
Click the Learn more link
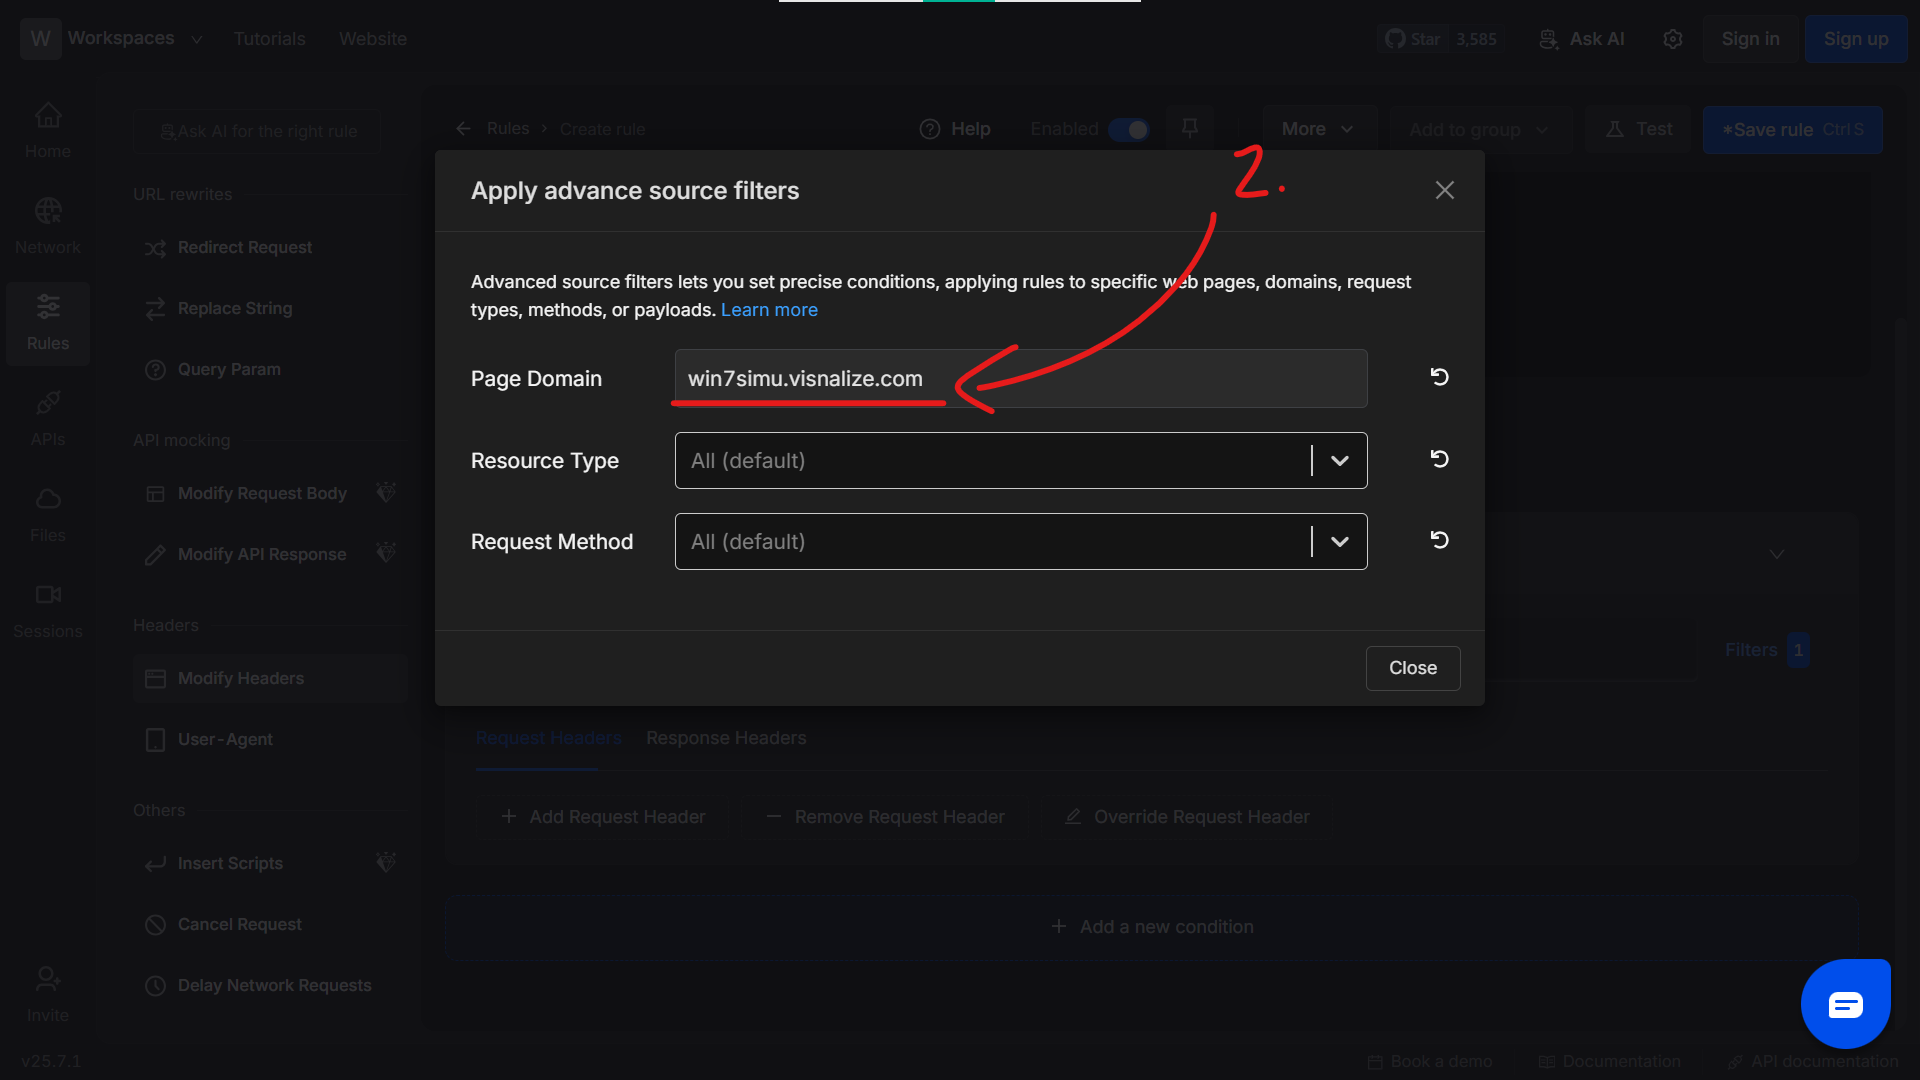click(769, 309)
